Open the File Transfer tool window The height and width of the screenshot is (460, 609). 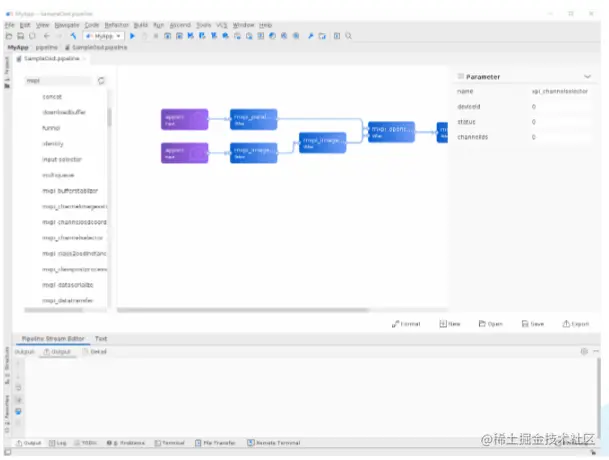[216, 443]
